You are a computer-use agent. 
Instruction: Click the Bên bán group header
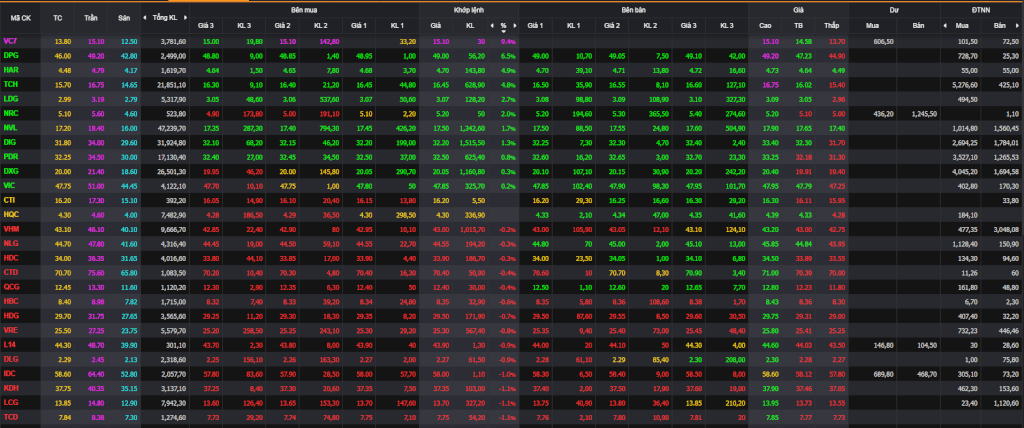[633, 10]
